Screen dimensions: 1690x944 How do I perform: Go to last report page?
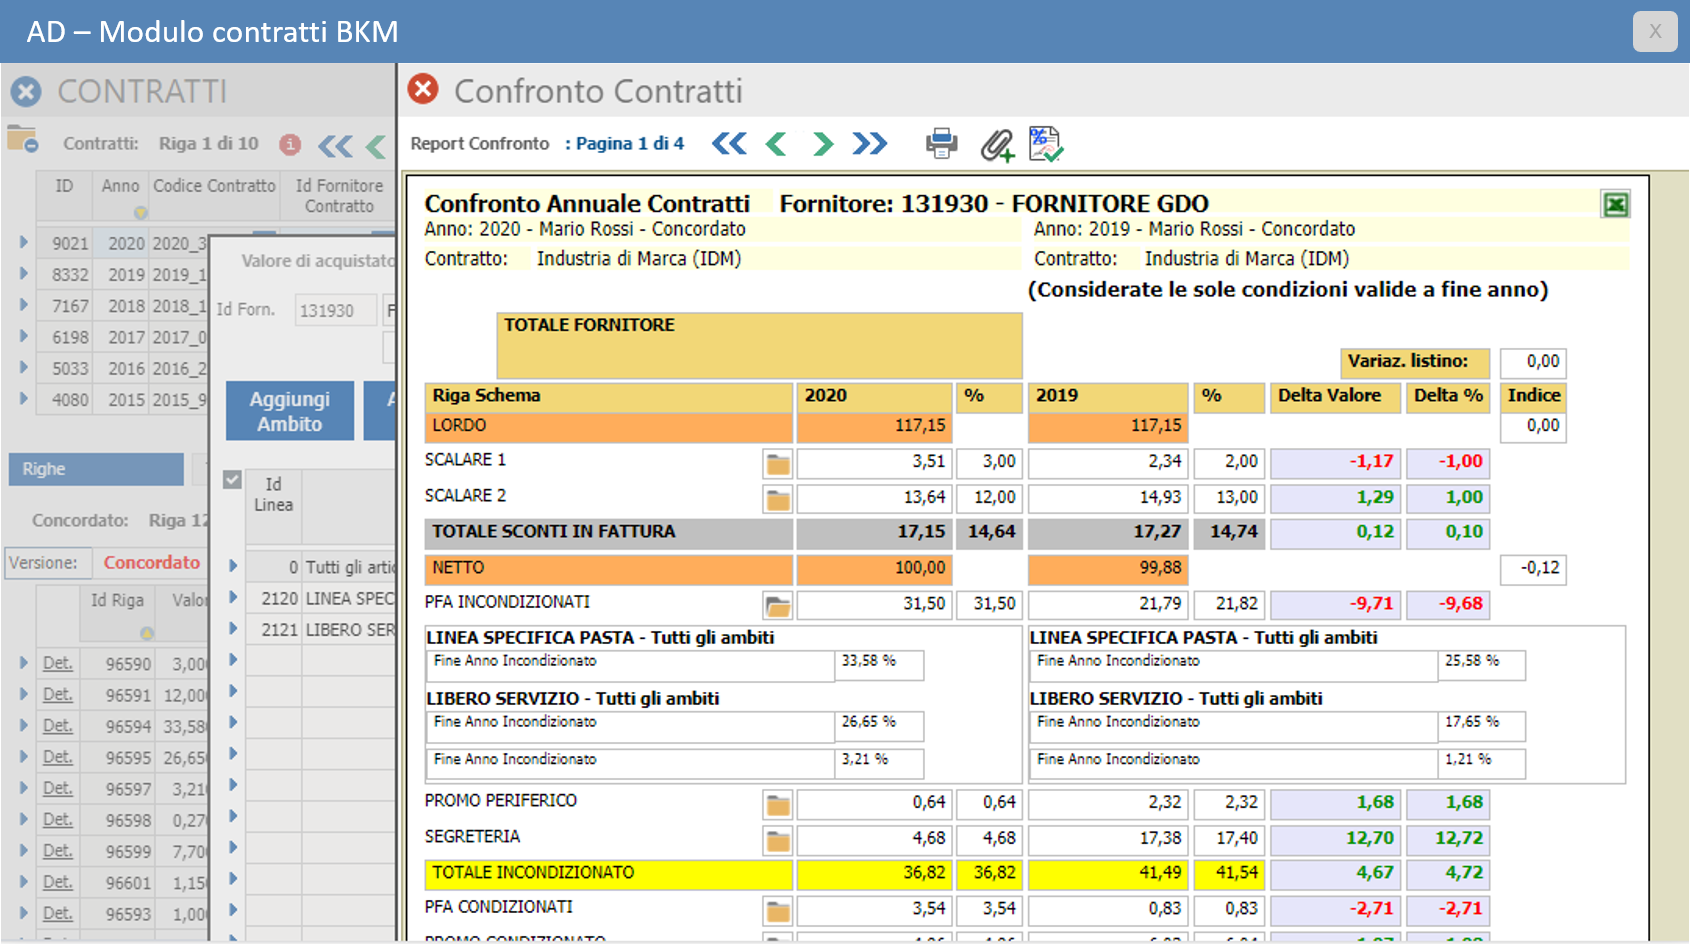[870, 144]
